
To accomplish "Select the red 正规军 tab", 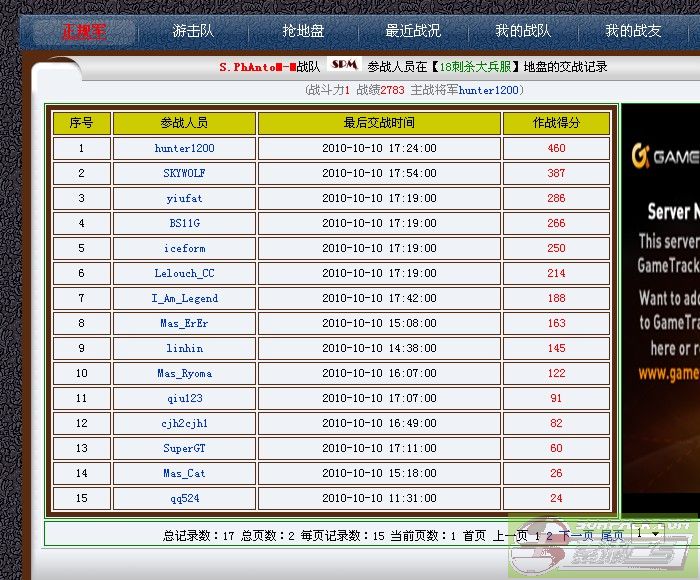I will (84, 31).
